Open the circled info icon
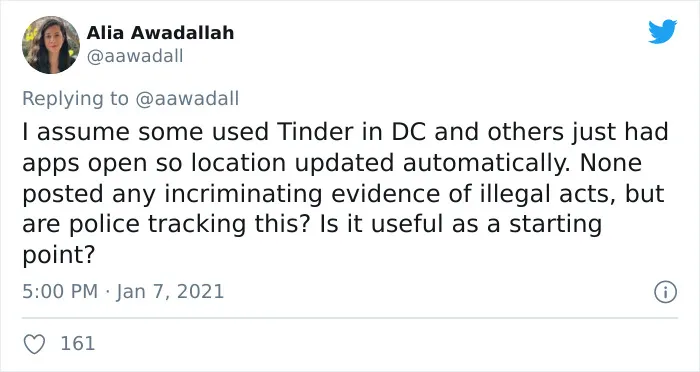Screen dimensions: 700x372 666,292
